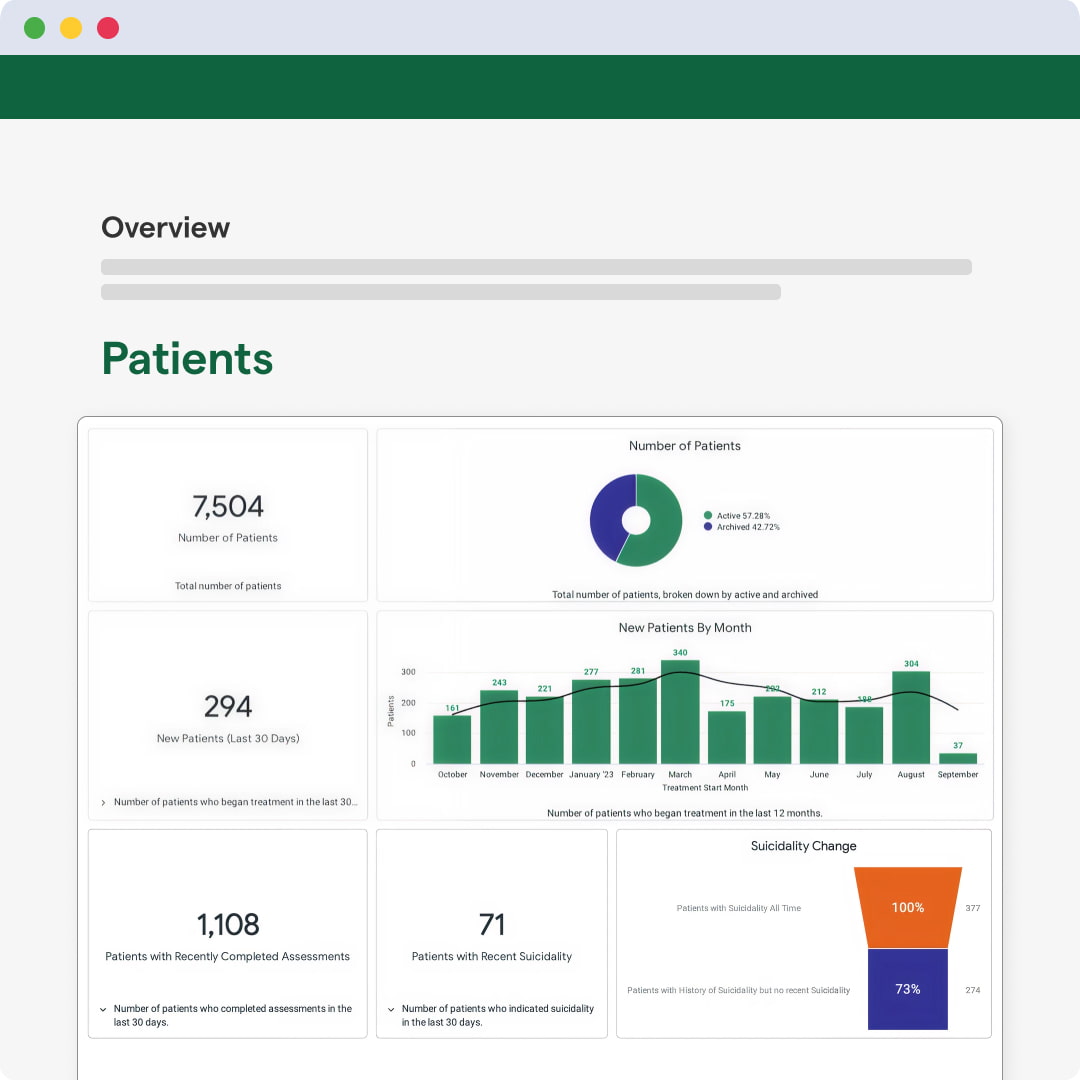Viewport: 1080px width, 1080px height.
Task: Select the blue Archived pie slice
Action: [x=608, y=515]
